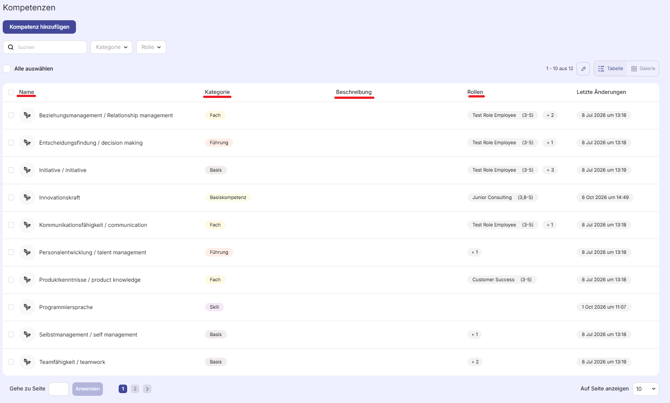Check the Beziehungsmanagement row checkbox
The height and width of the screenshot is (403, 670).
[11, 115]
